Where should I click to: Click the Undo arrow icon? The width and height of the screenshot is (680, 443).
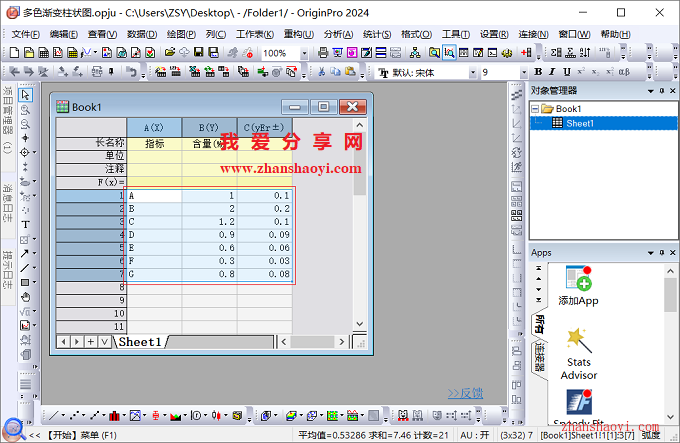click(x=131, y=72)
